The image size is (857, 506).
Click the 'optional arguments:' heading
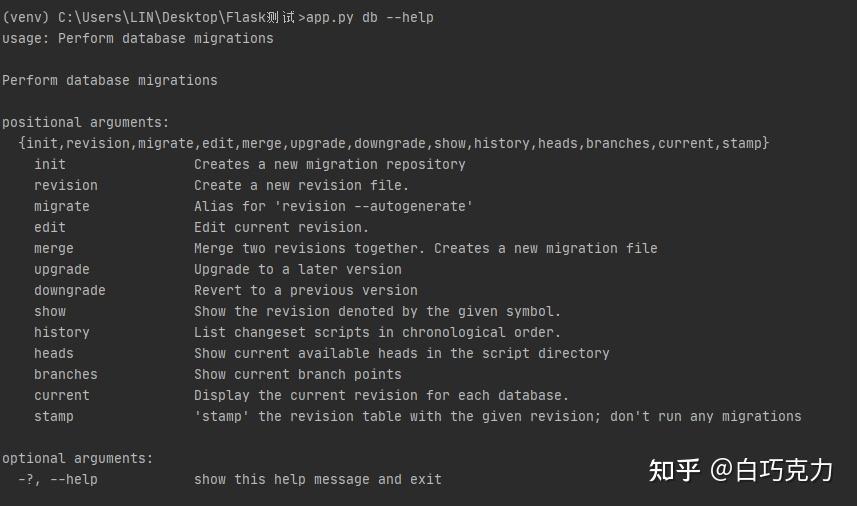click(78, 458)
